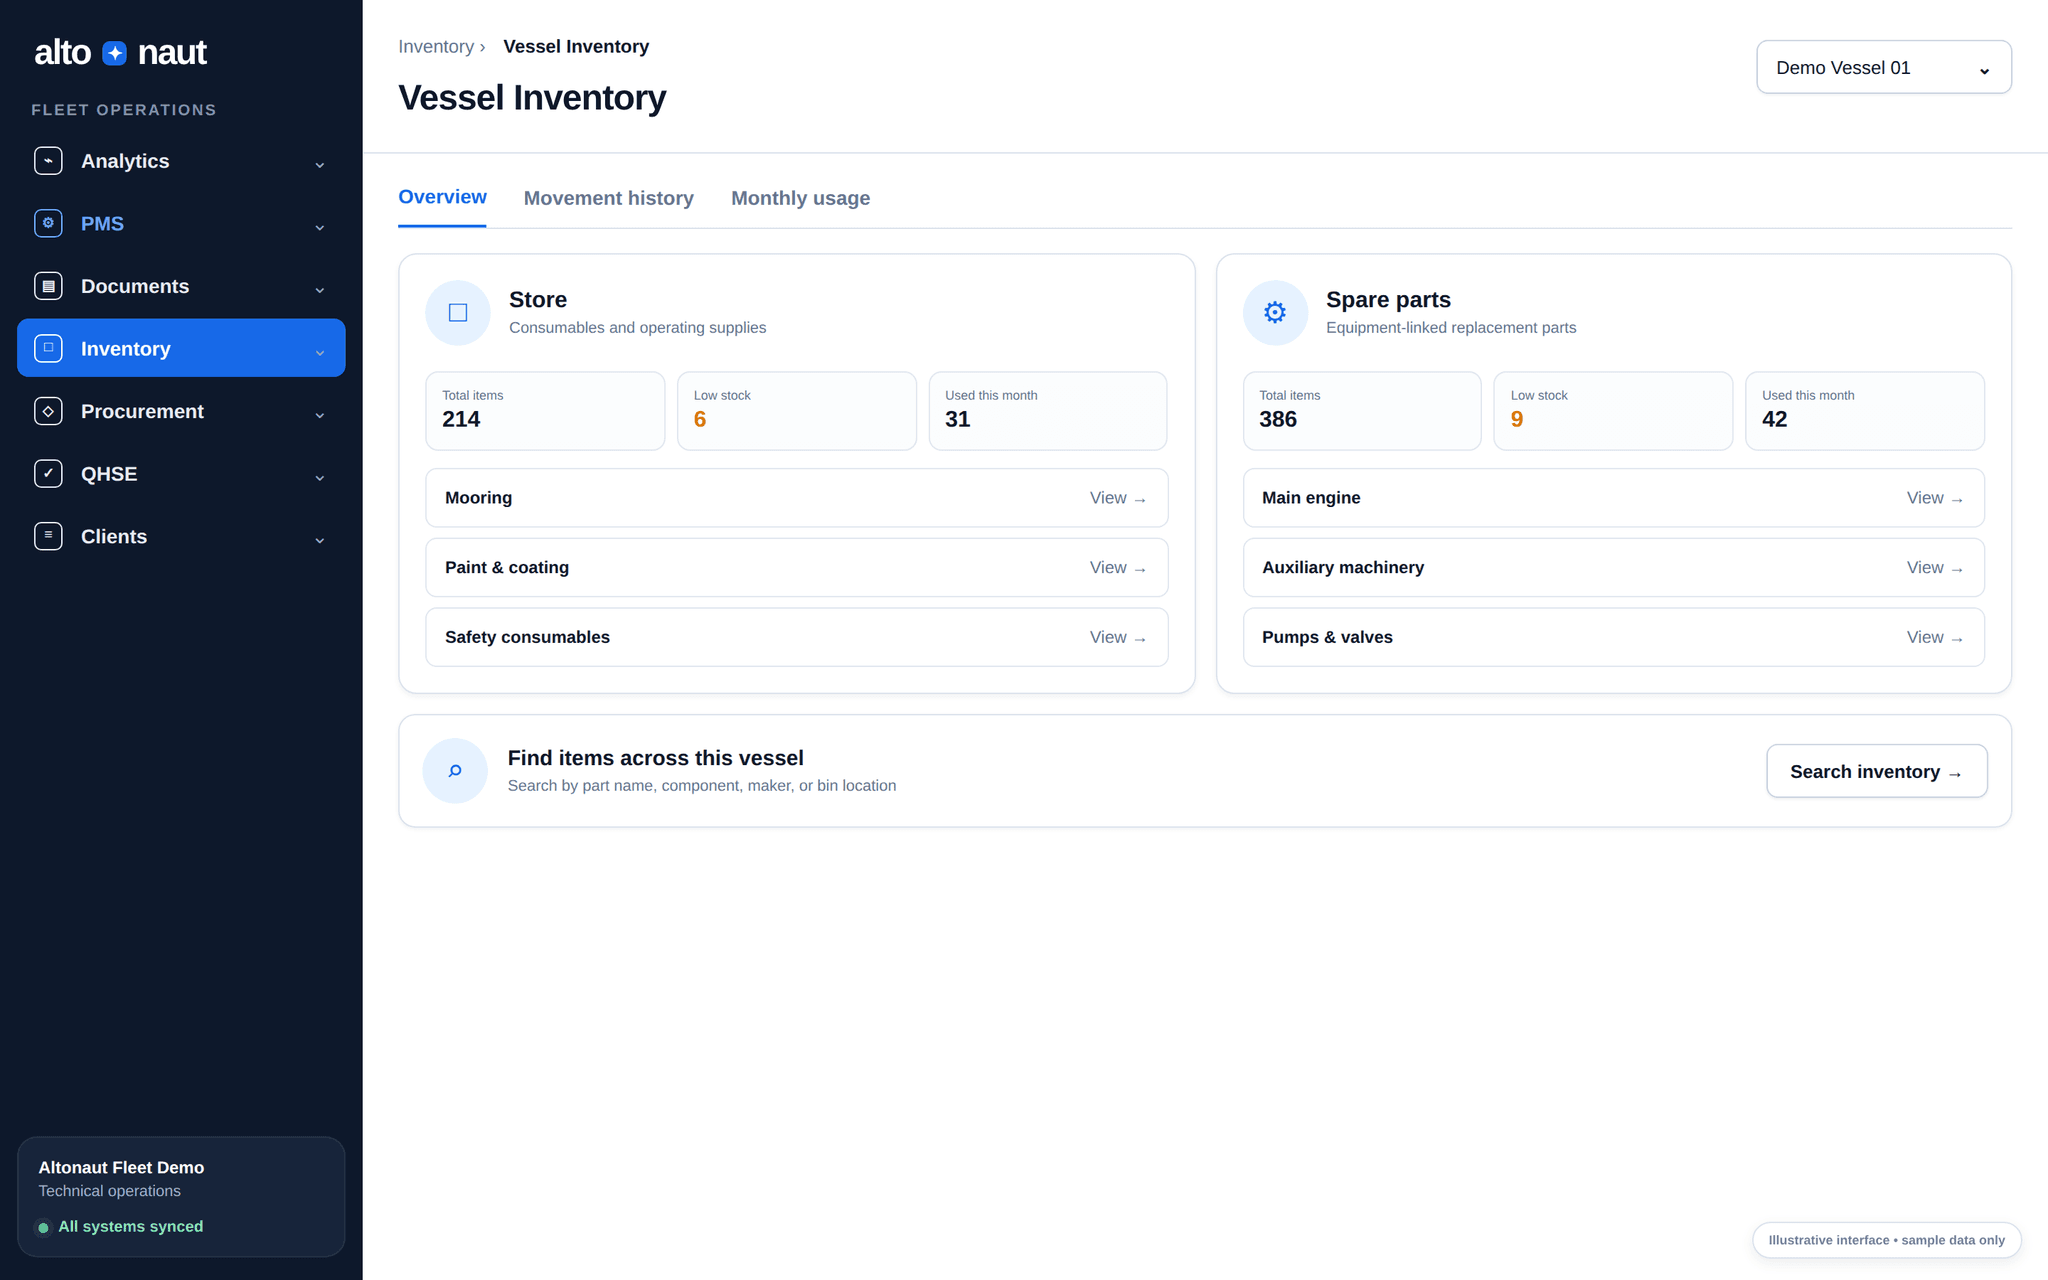Viewport: 2048px width, 1280px height.
Task: Click the PMS gear icon in sidebar
Action: tap(48, 223)
